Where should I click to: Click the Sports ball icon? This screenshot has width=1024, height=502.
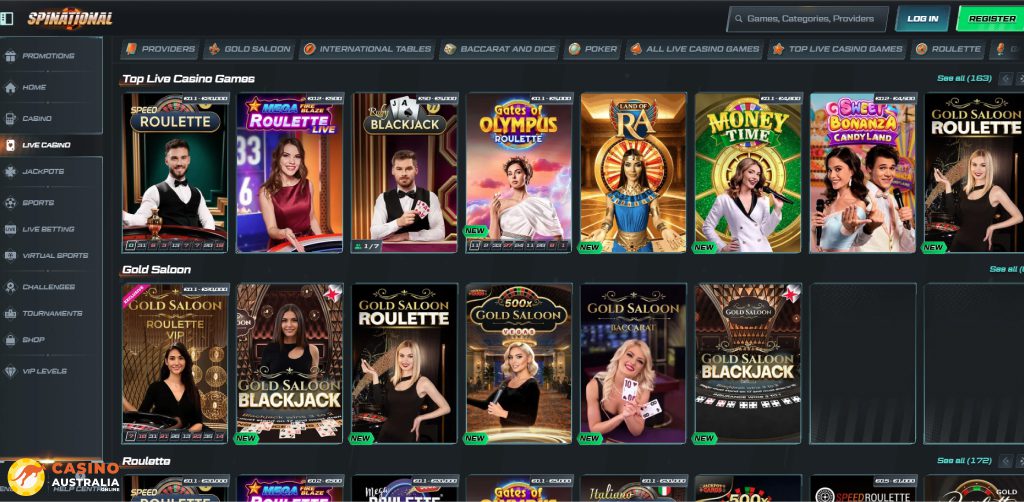(x=10, y=203)
